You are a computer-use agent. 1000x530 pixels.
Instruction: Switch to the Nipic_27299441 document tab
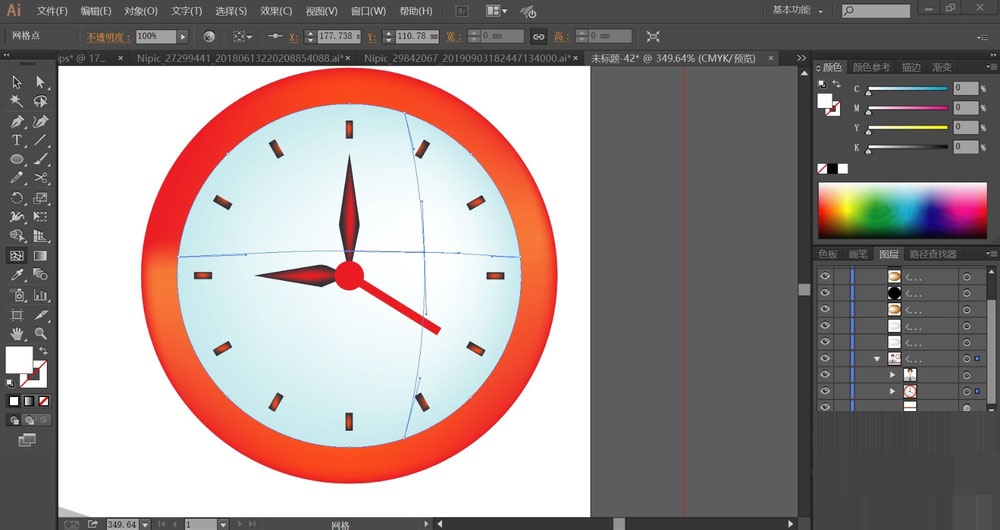click(240, 58)
